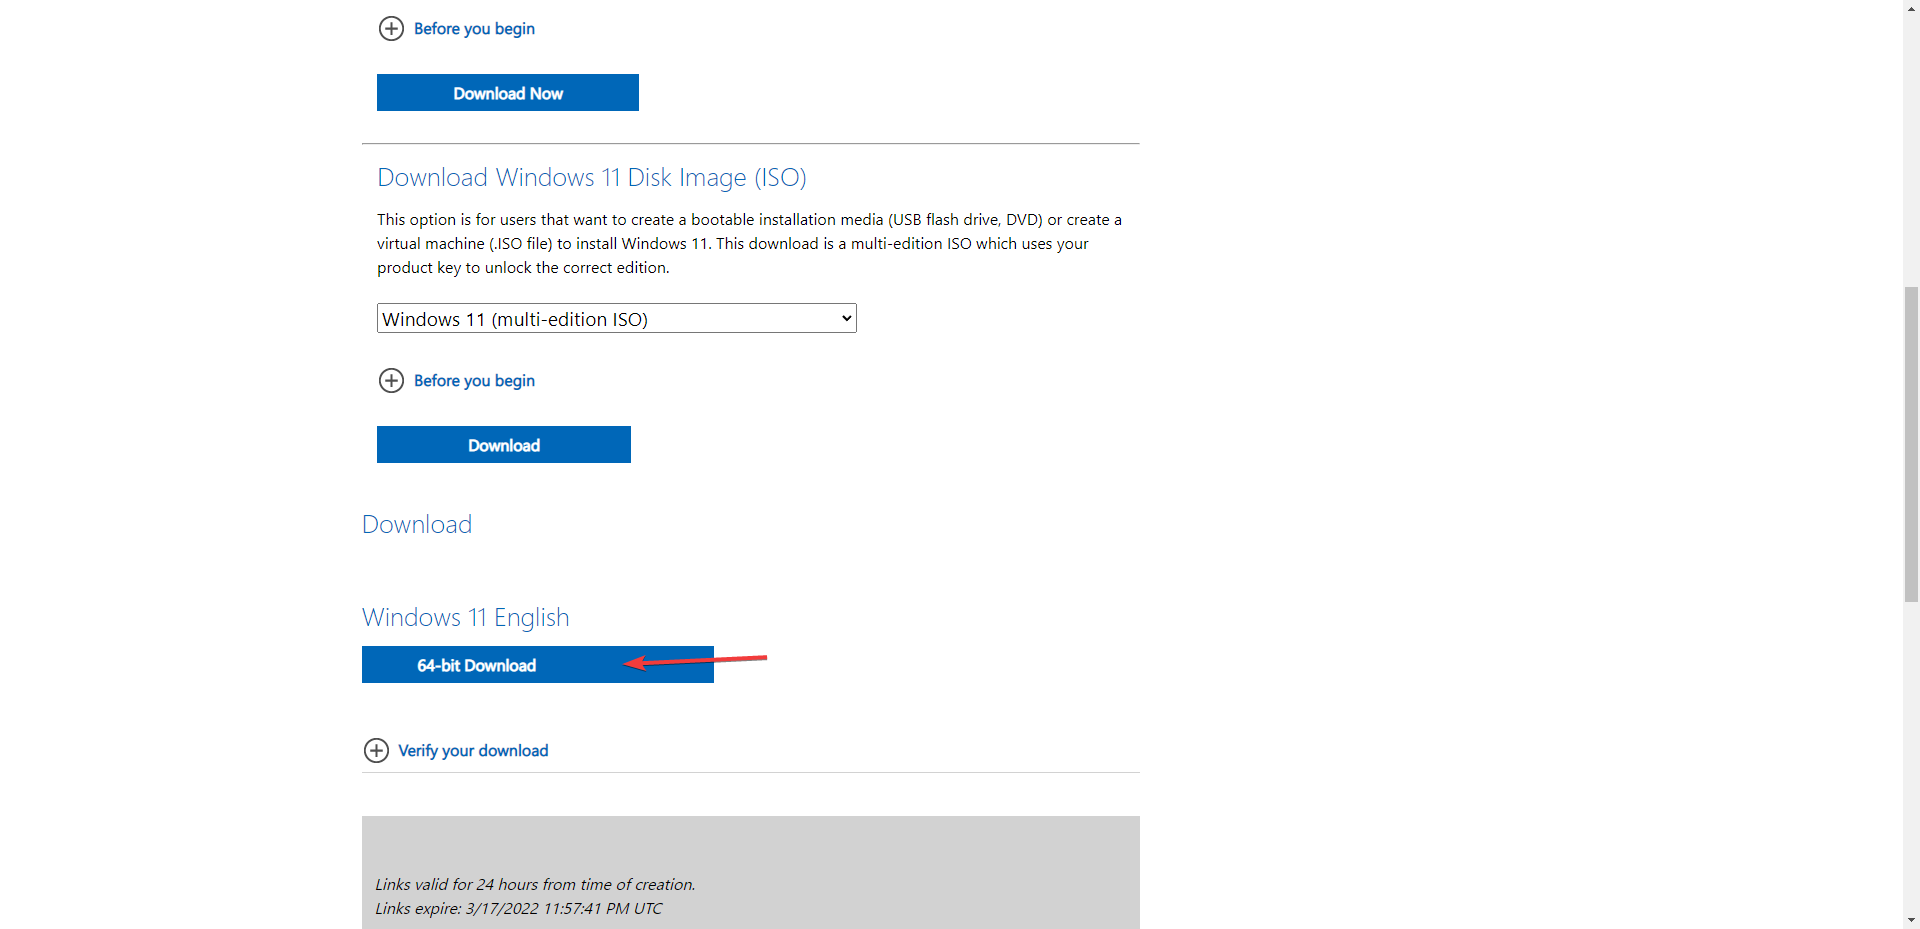Click the Windows 11 English heading

click(x=466, y=617)
